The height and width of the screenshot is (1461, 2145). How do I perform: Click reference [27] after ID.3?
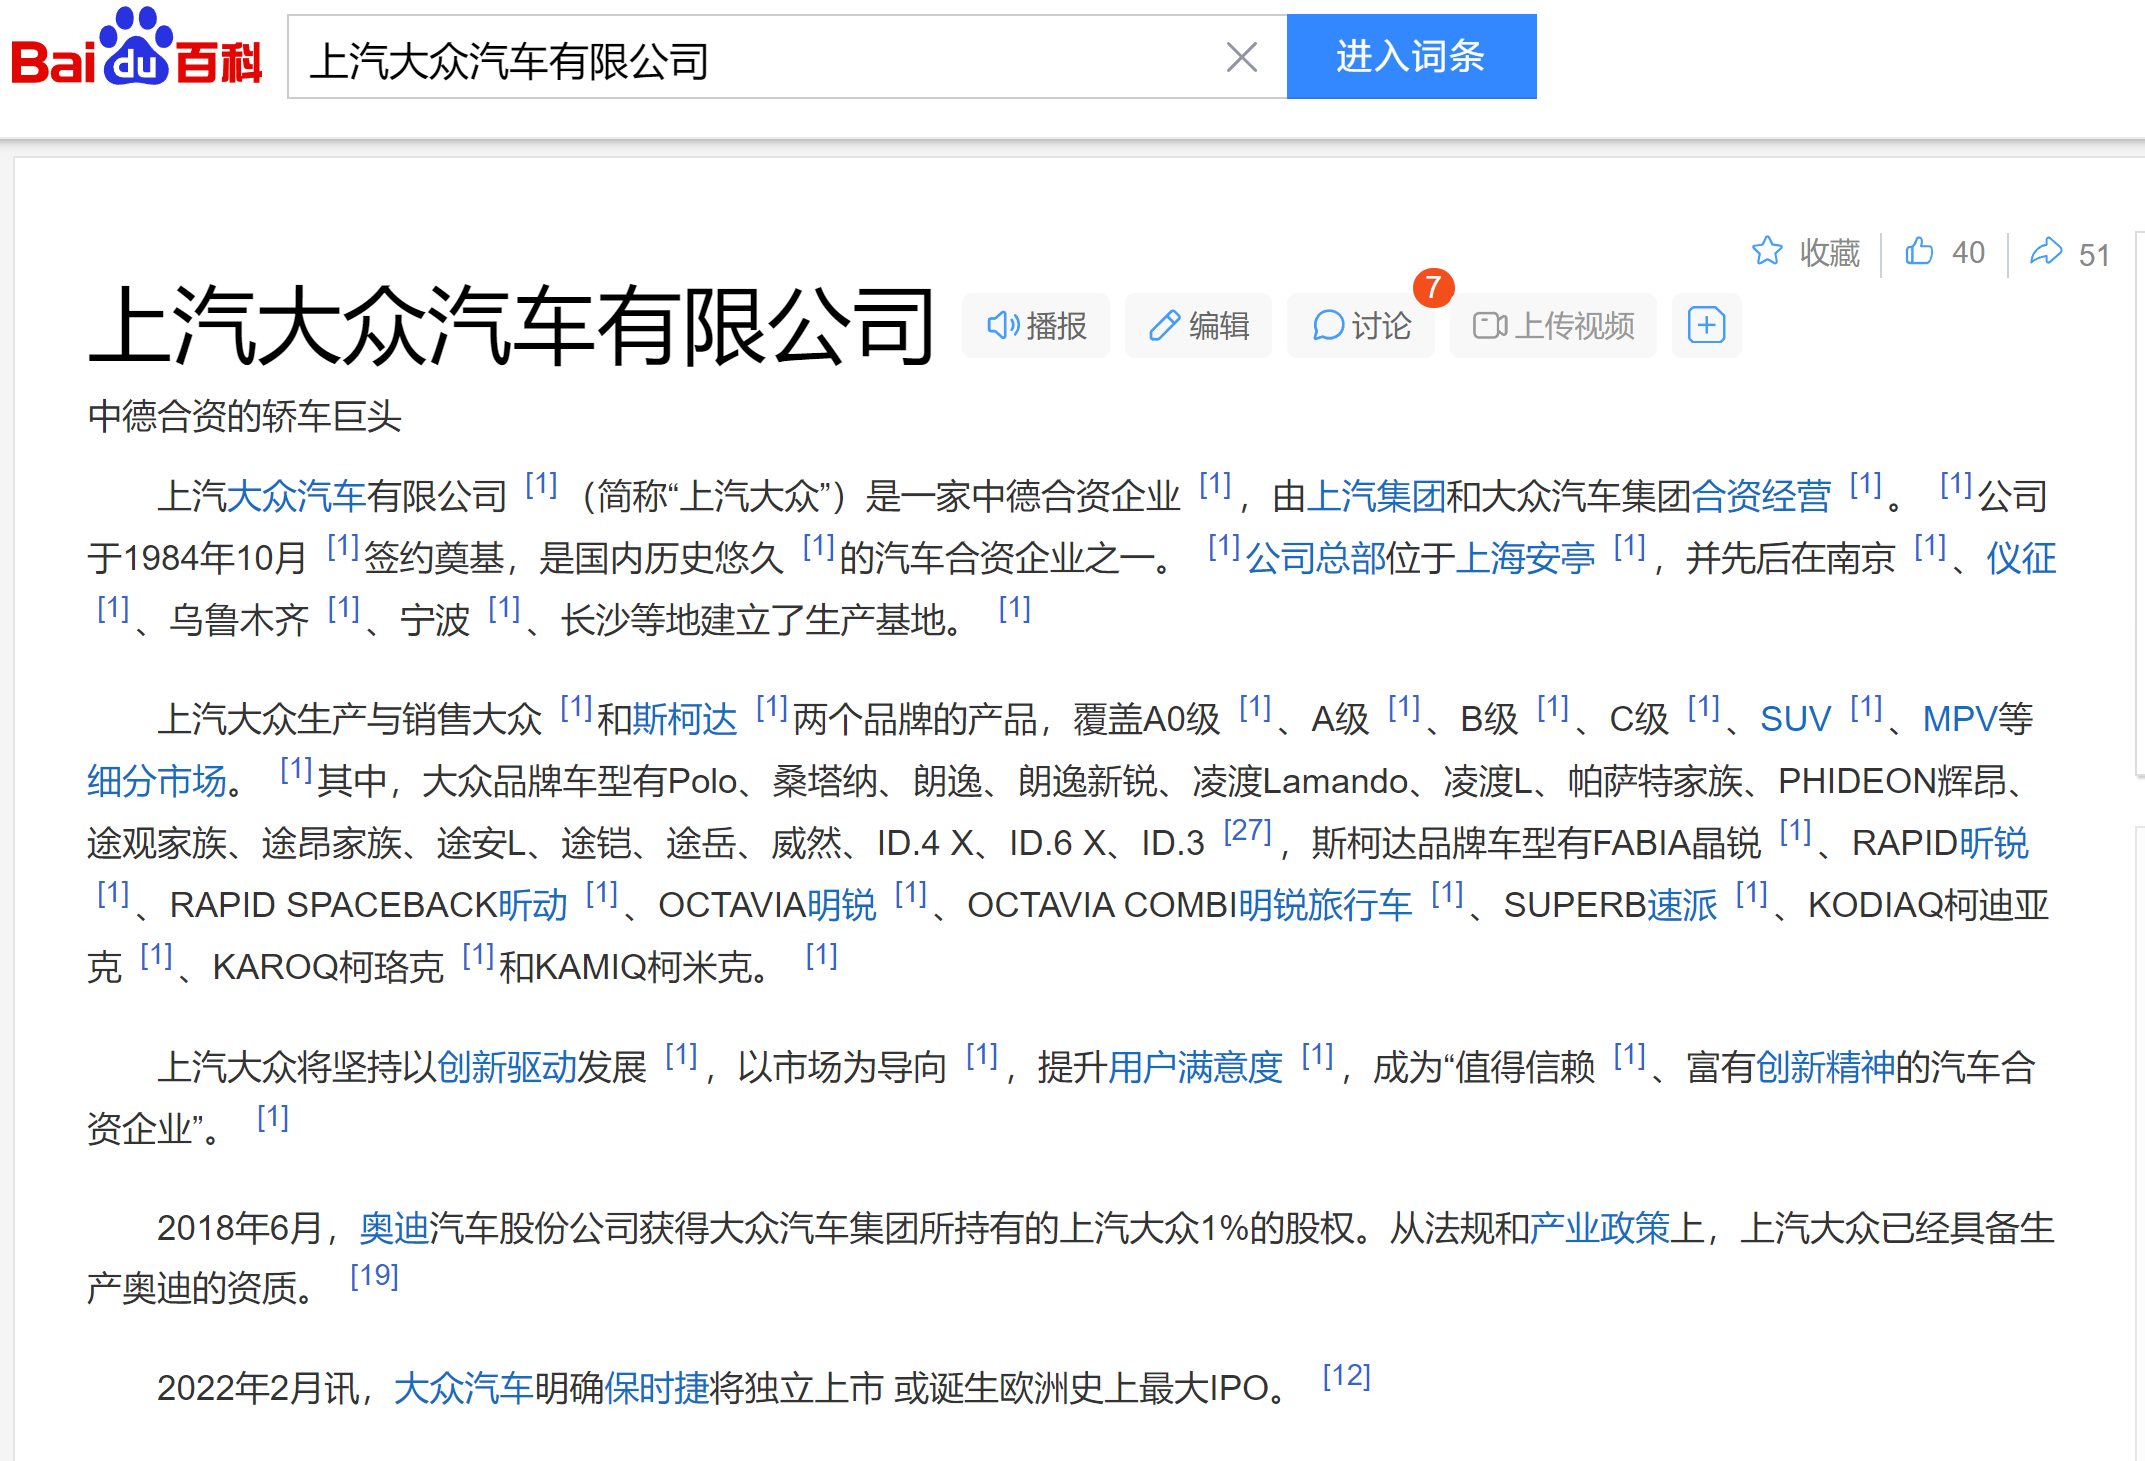1248,830
